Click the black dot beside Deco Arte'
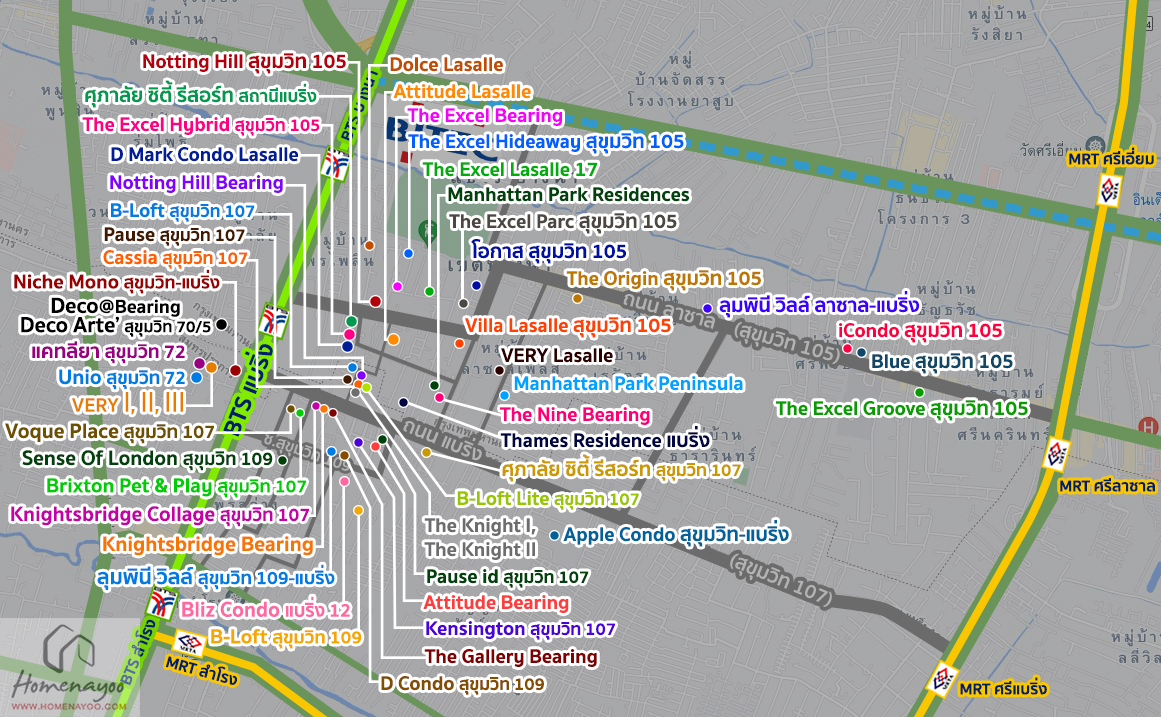This screenshot has width=1161, height=717. 221,324
